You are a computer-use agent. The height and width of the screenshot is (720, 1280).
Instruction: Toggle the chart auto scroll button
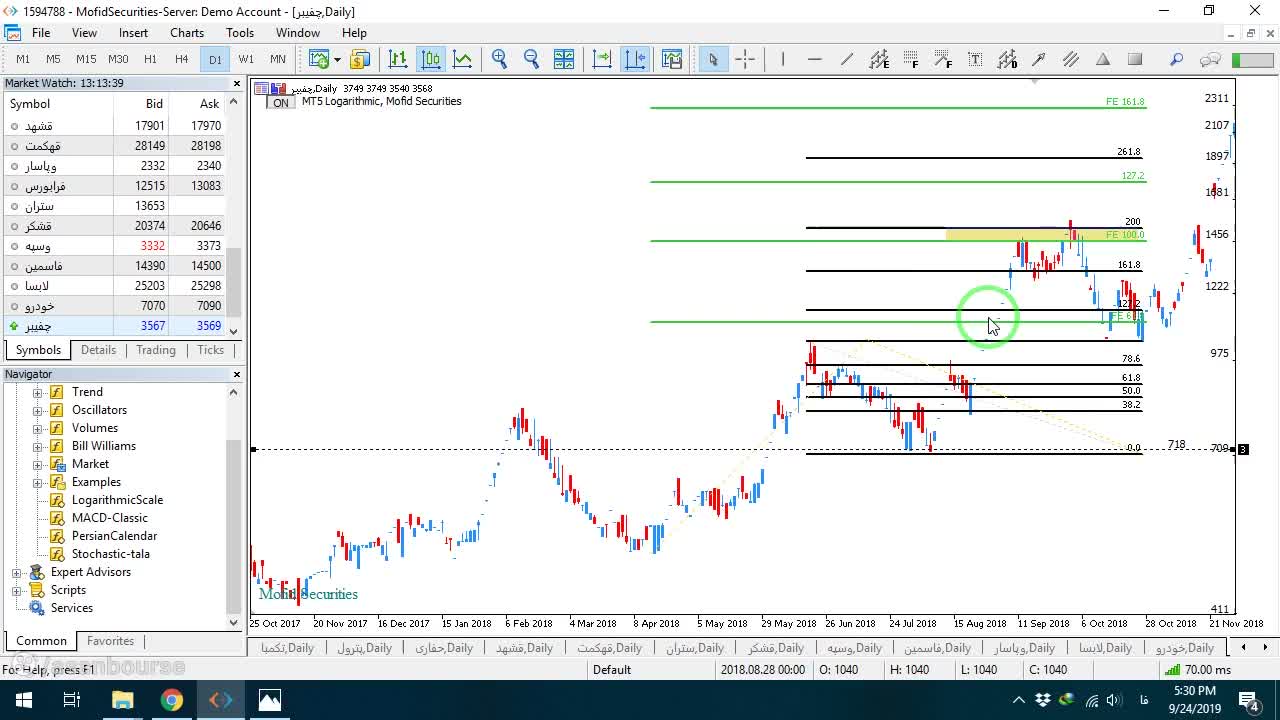click(x=602, y=59)
